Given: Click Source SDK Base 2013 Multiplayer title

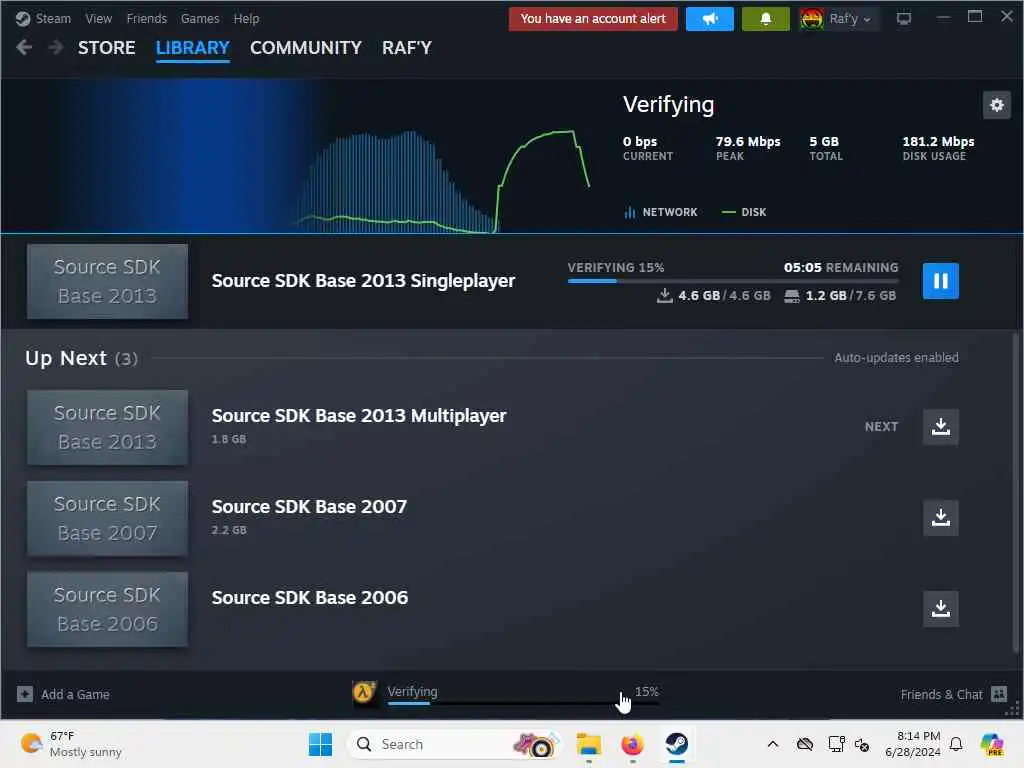Looking at the screenshot, I should point(359,415).
